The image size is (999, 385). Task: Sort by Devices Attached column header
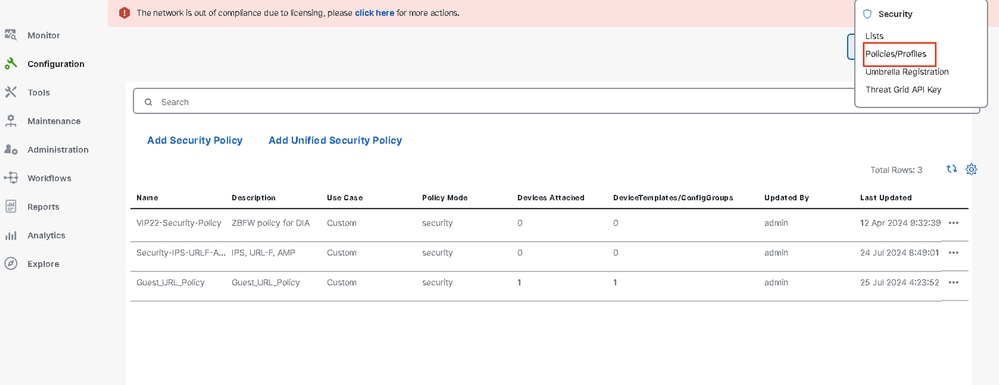pyautogui.click(x=550, y=198)
